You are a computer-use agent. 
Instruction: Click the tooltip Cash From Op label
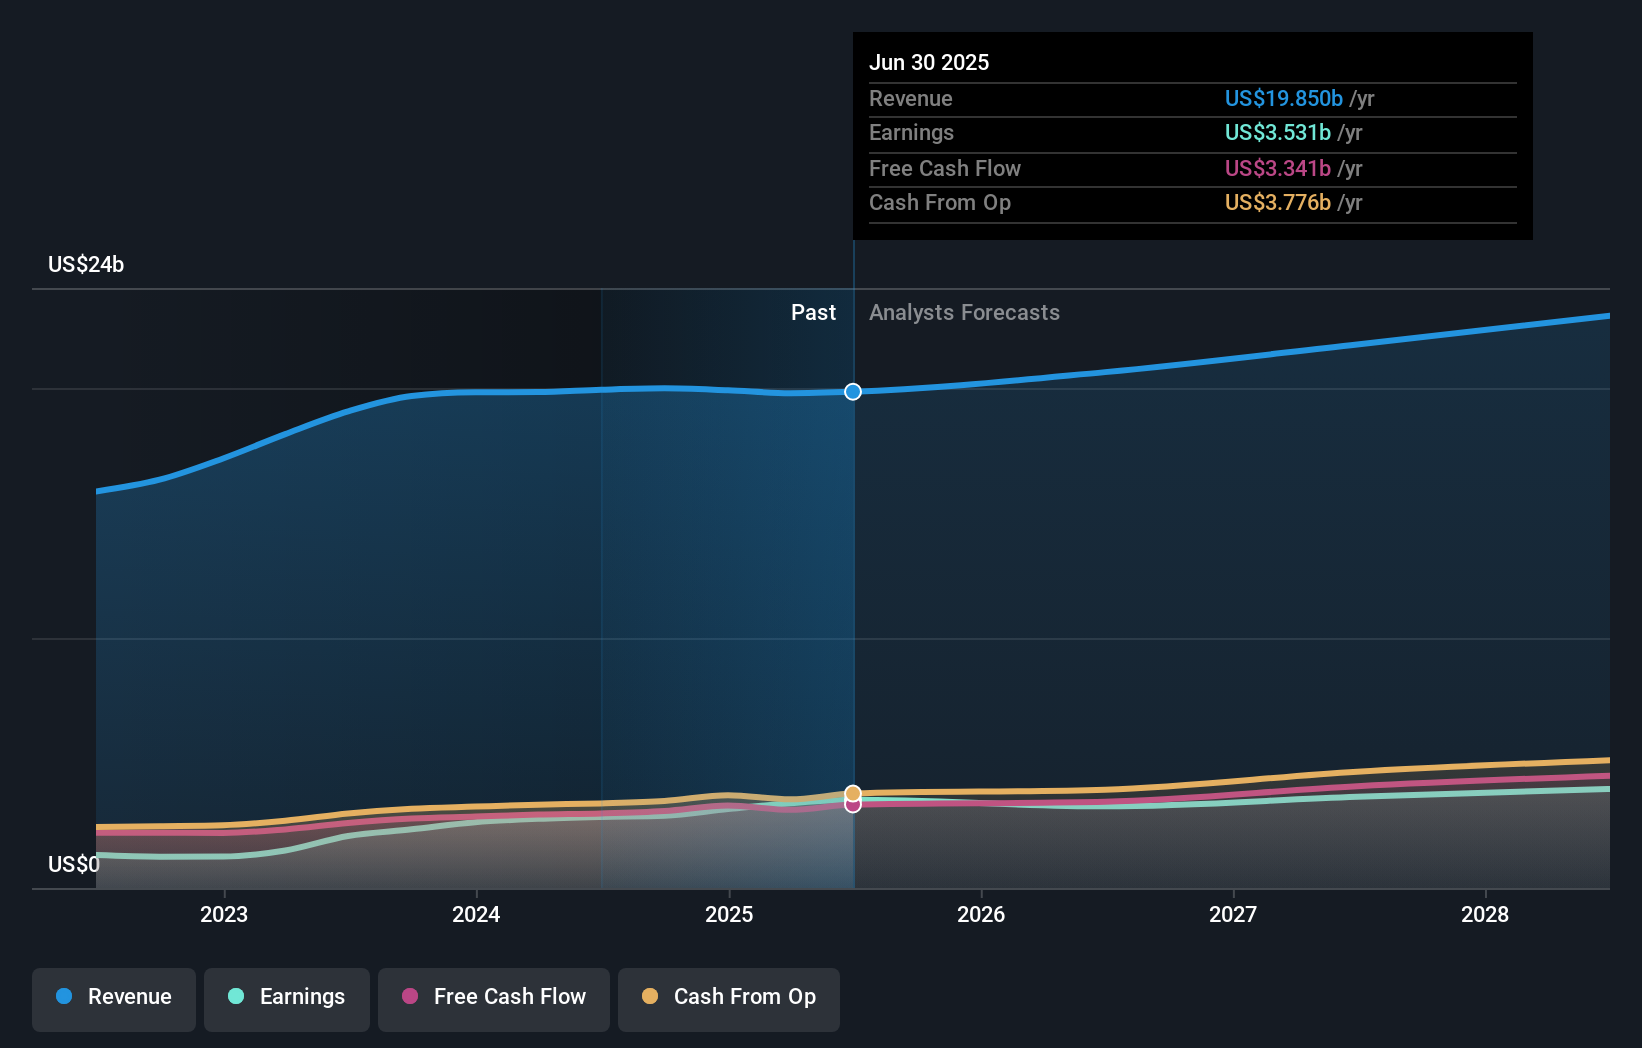(940, 202)
